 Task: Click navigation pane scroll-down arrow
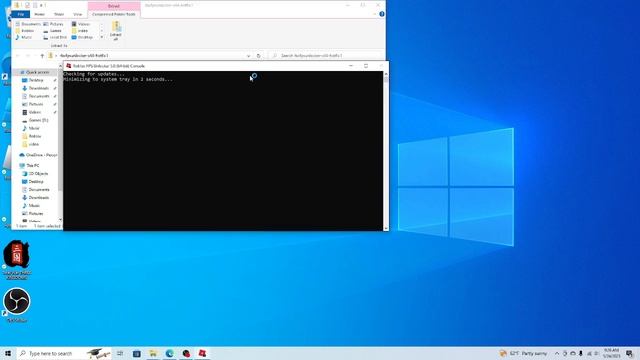click(60, 220)
